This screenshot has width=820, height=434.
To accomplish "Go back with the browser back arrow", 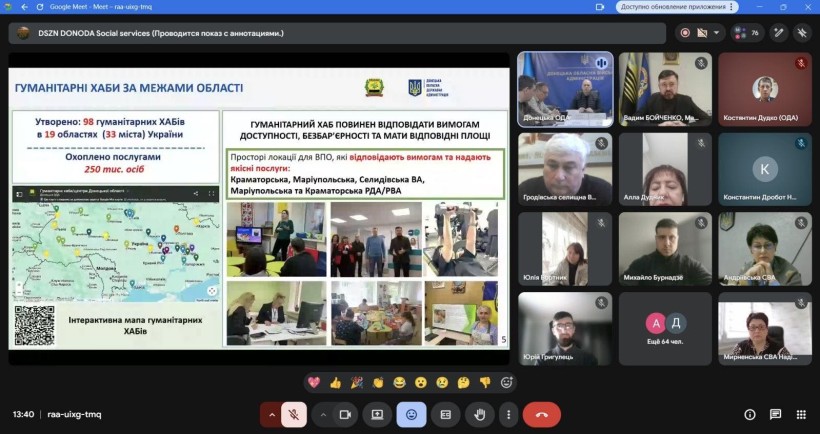I will click(x=25, y=7).
